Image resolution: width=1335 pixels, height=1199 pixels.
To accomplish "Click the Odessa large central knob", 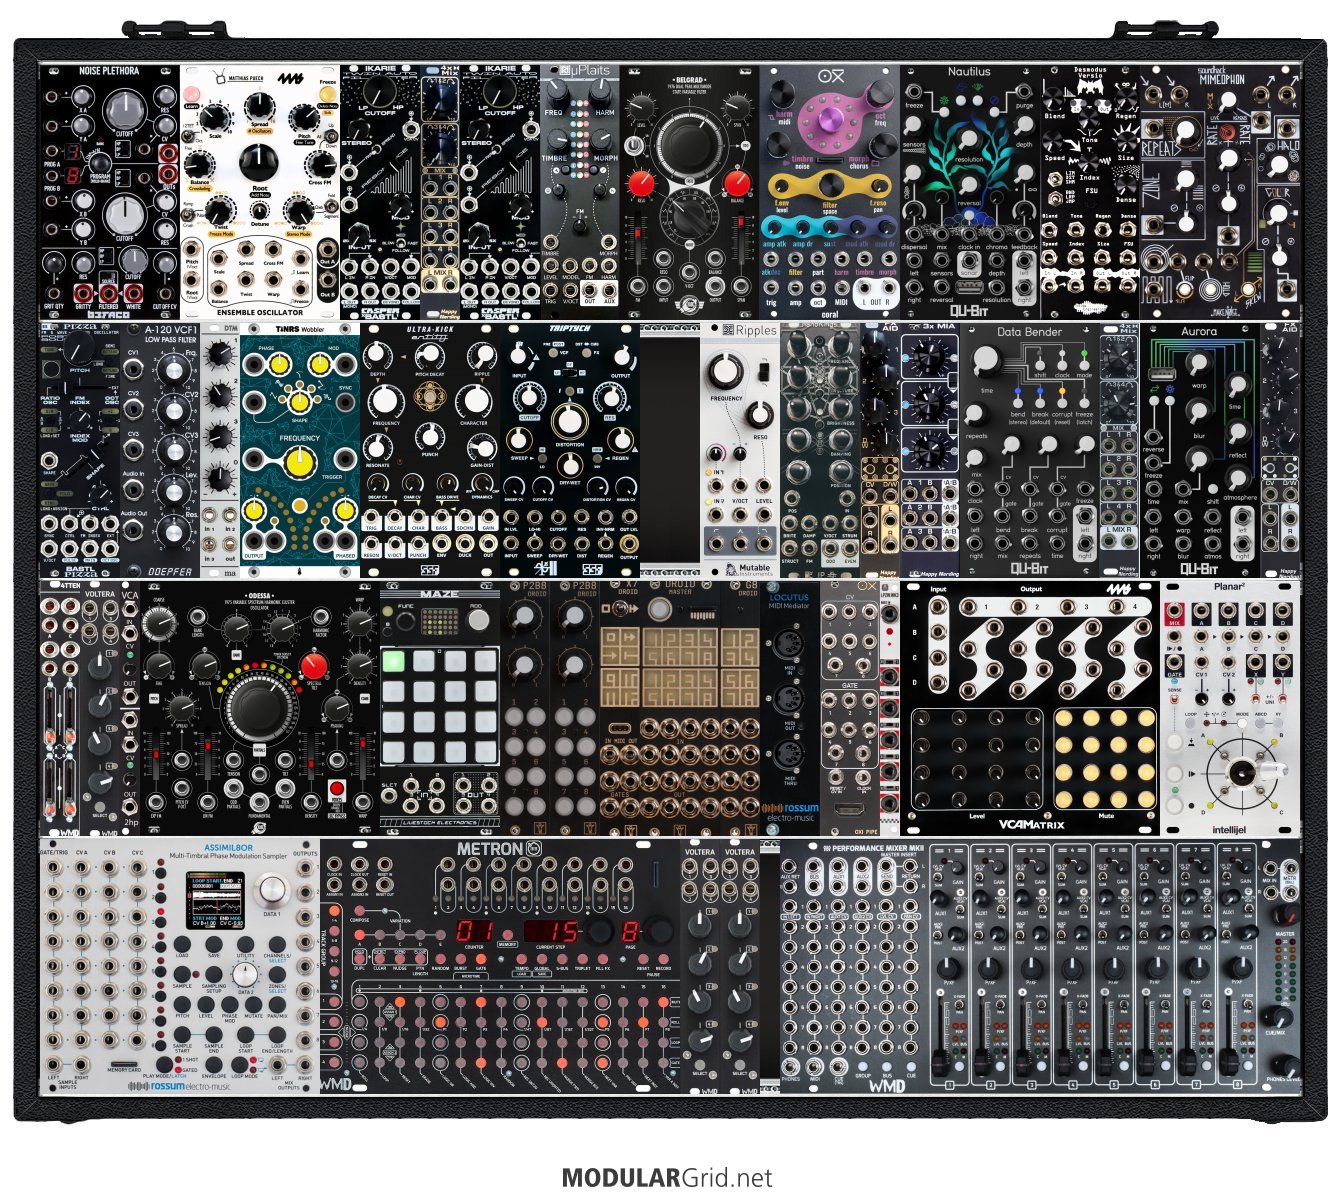I will coord(258,706).
